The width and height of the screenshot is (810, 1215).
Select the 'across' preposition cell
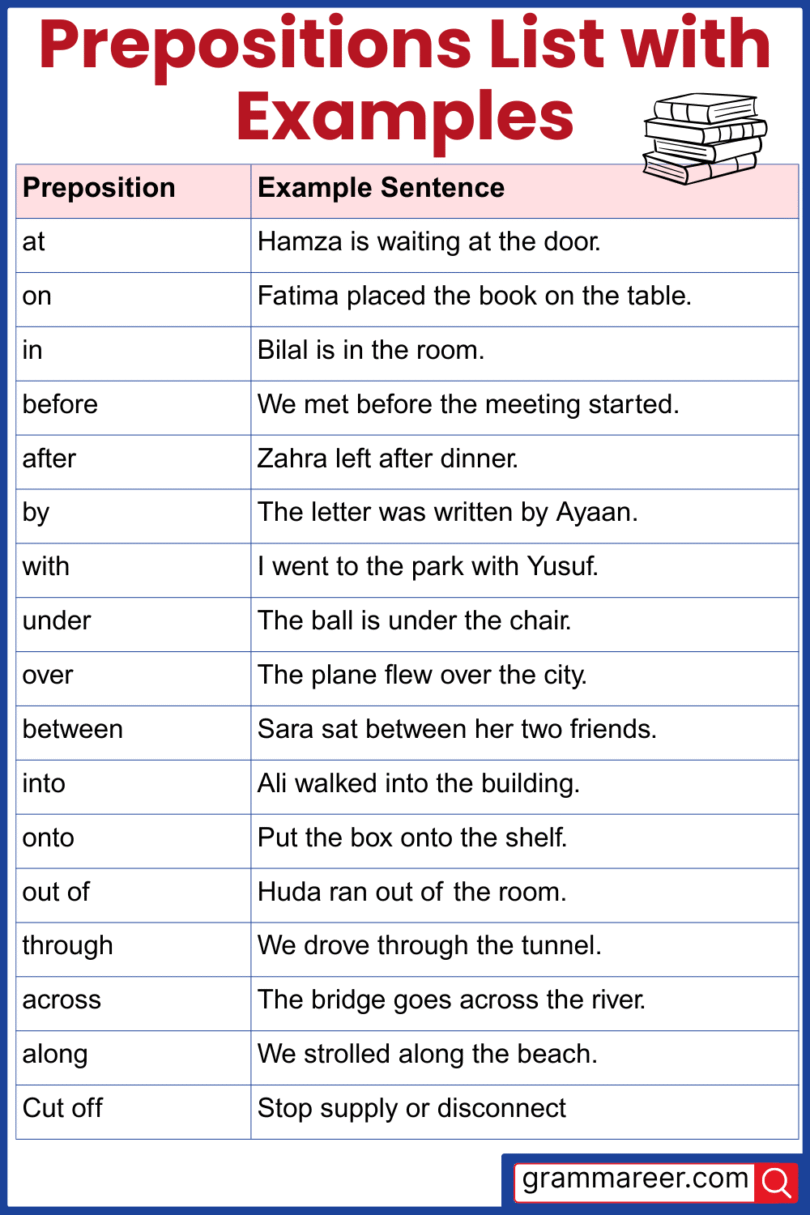62,999
